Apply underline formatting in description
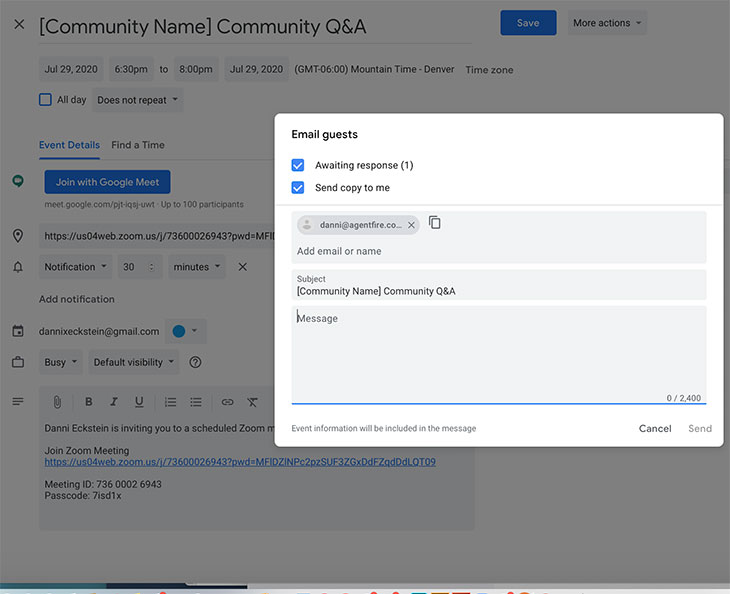The height and width of the screenshot is (594, 730). (x=139, y=402)
